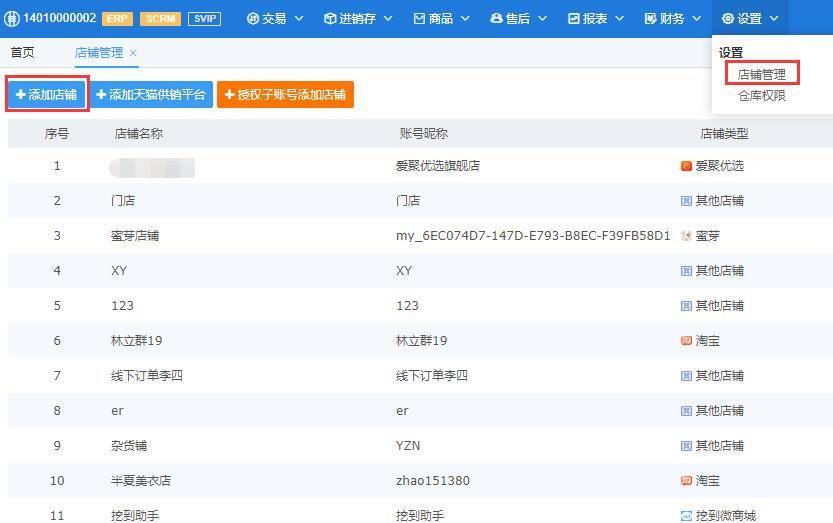Click the orange 授权子账号添加店铺 button
Viewport: 833px width, 523px height.
click(285, 95)
